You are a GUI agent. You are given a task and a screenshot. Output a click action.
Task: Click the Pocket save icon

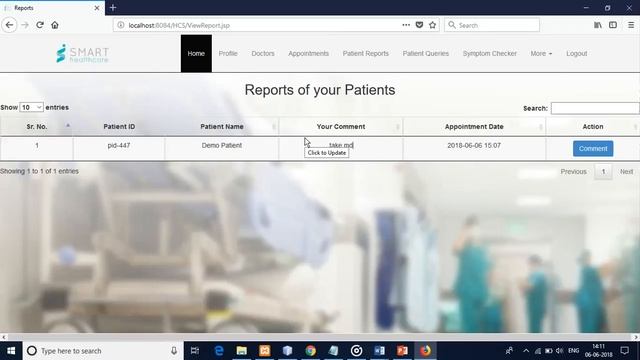[x=419, y=25]
